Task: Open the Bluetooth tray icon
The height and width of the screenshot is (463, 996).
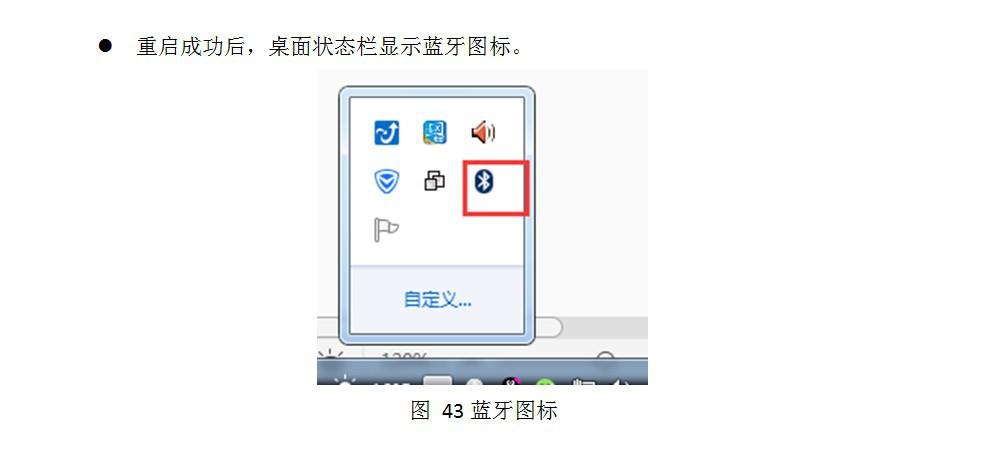Action: (x=485, y=182)
